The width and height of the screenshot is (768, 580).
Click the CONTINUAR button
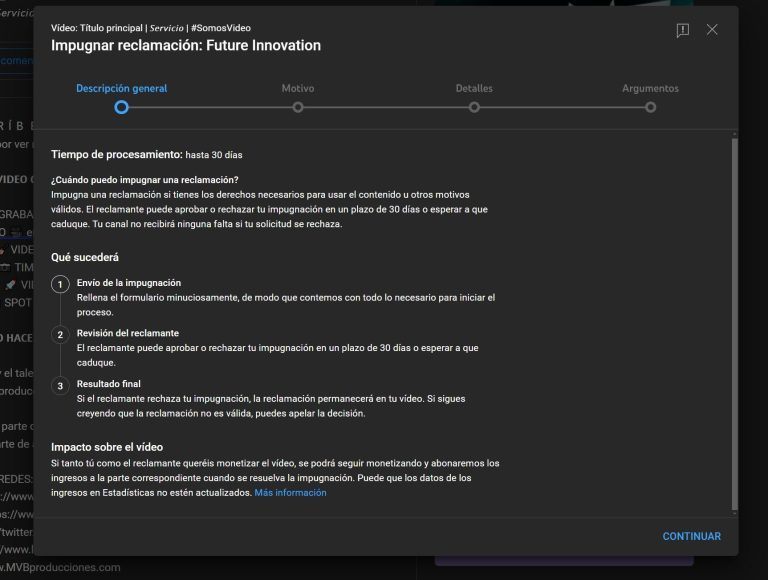coord(692,536)
